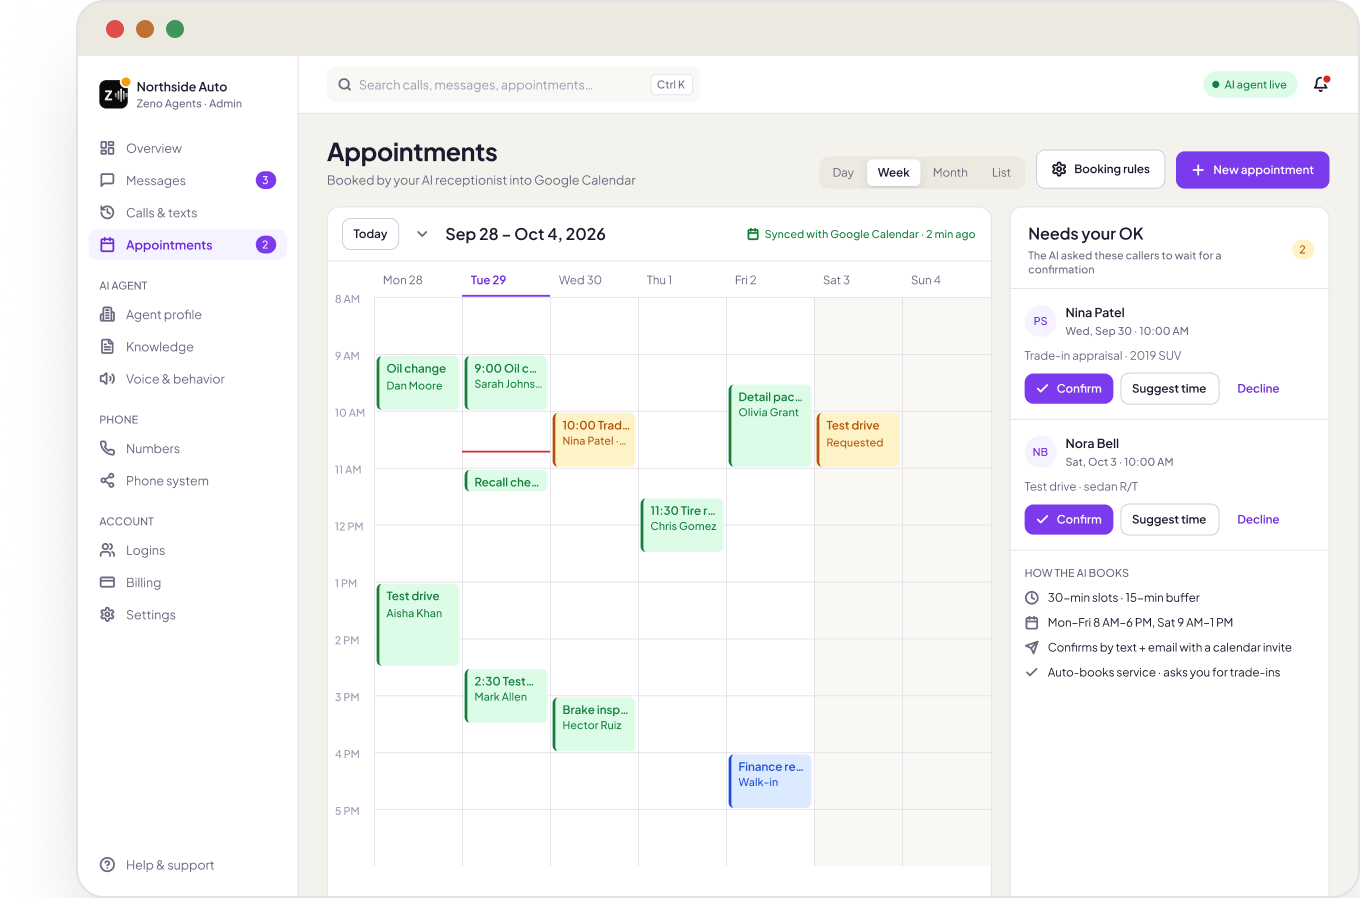The height and width of the screenshot is (898, 1360).
Task: Click the Messages speech bubble icon
Action: [107, 180]
